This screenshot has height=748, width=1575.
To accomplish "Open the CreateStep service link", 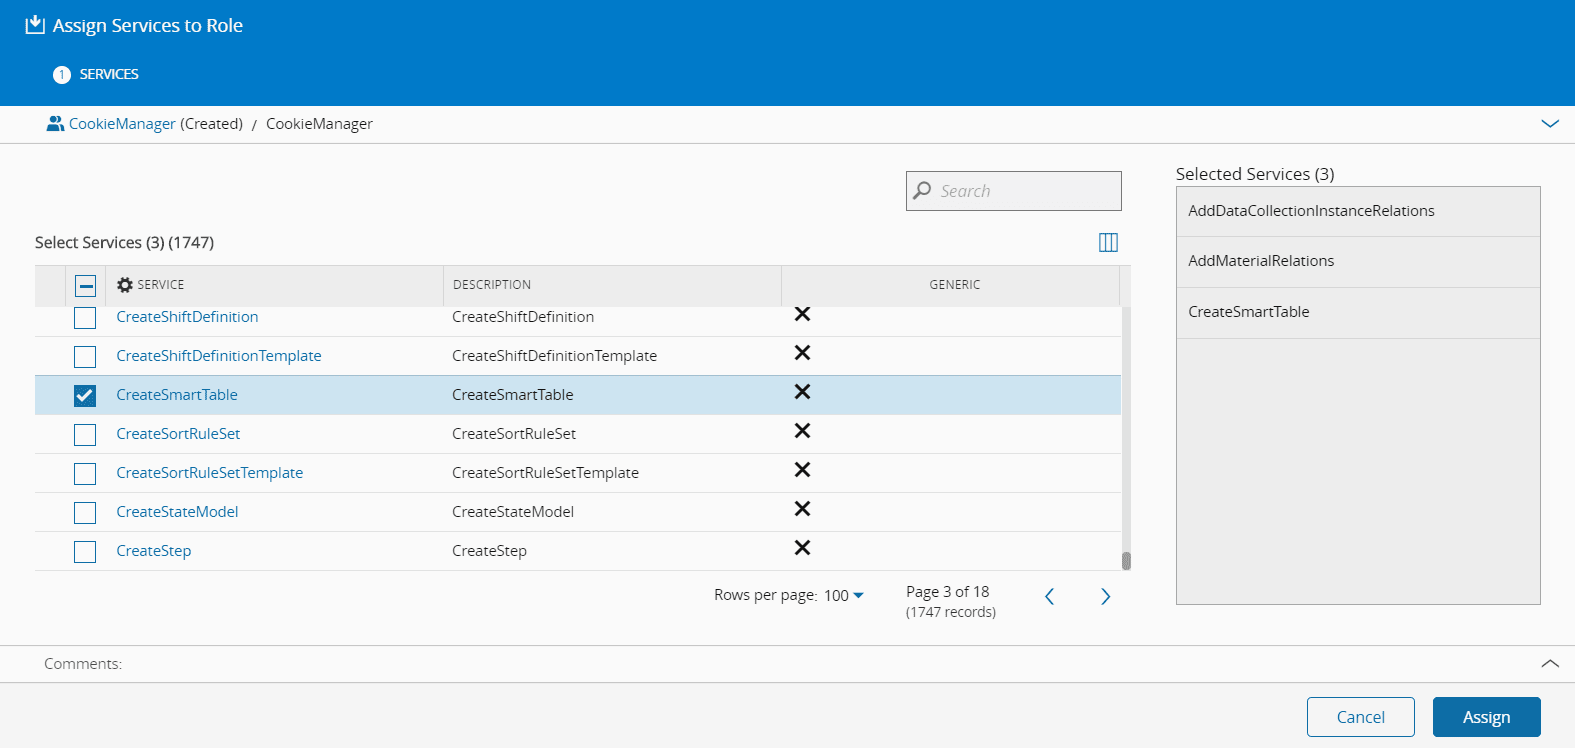I will point(154,551).
